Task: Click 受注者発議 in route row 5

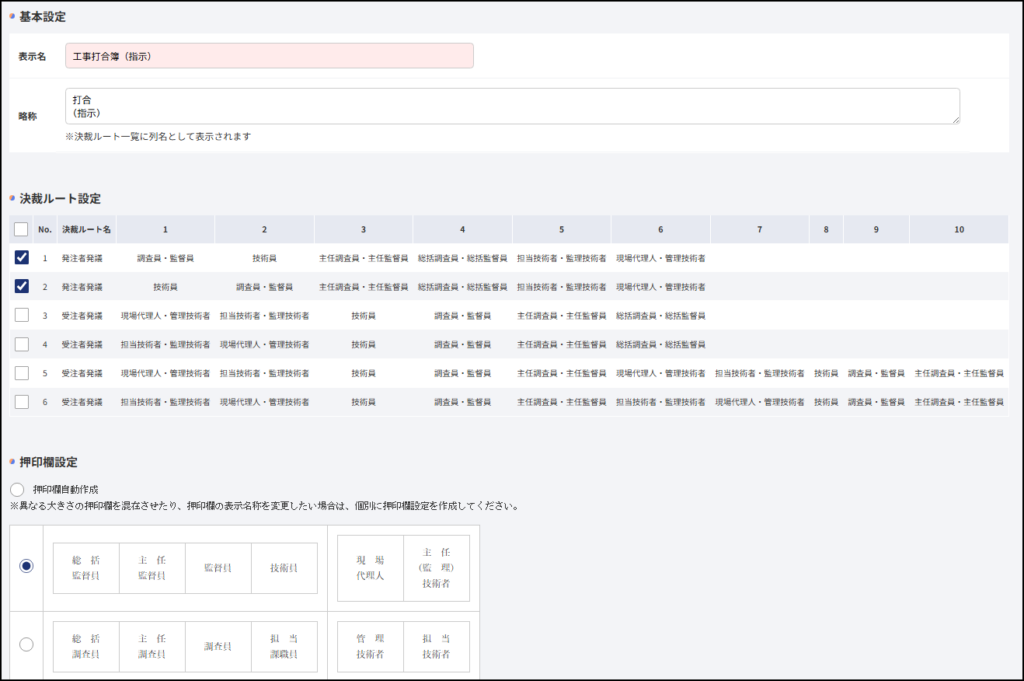Action: (82, 373)
